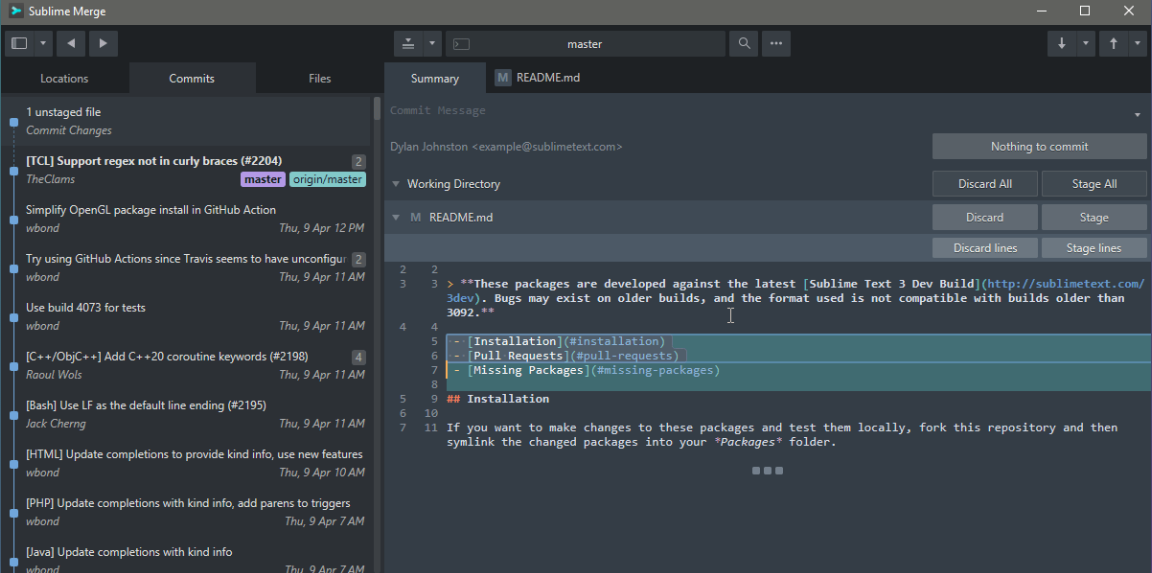Viewport: 1152px width, 573px height.
Task: Collapse the README.md diff section
Action: [x=396, y=217]
